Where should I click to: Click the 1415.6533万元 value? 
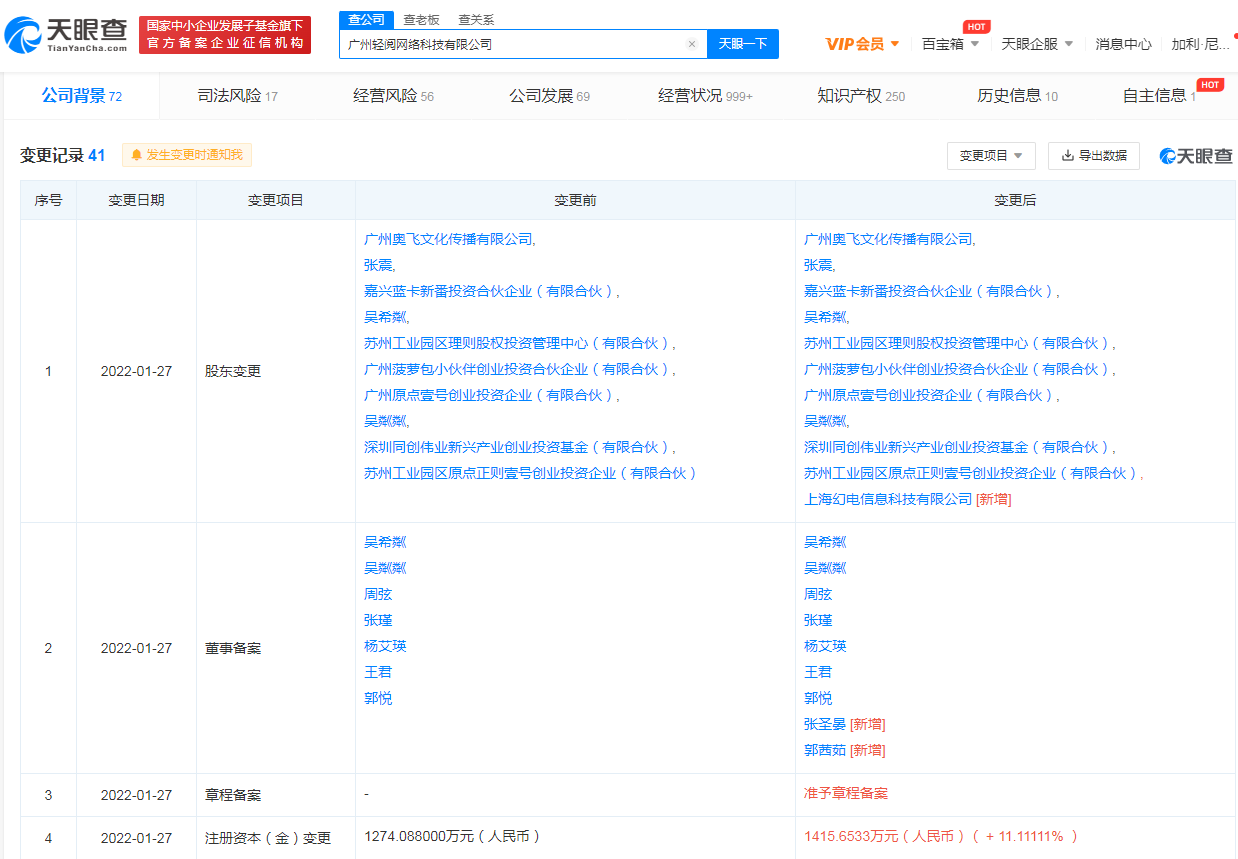[x=941, y=836]
